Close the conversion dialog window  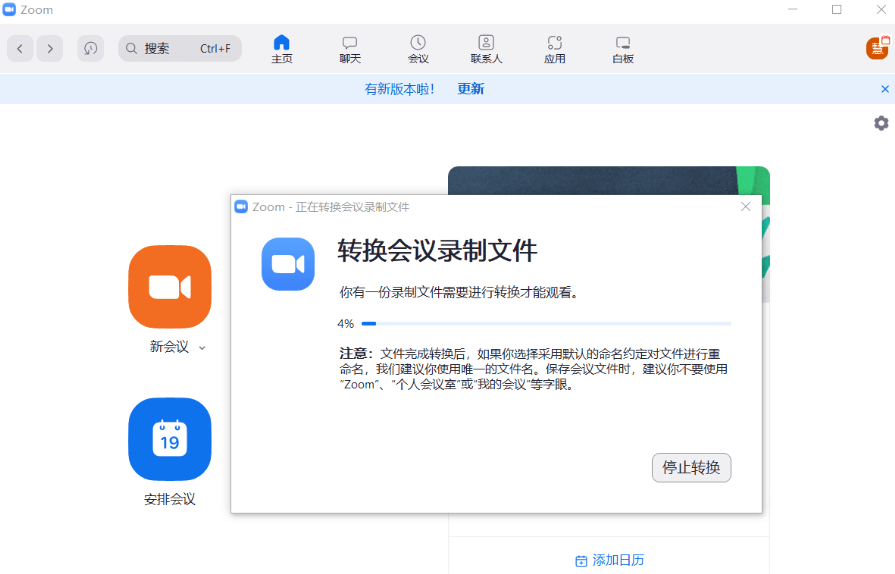745,207
